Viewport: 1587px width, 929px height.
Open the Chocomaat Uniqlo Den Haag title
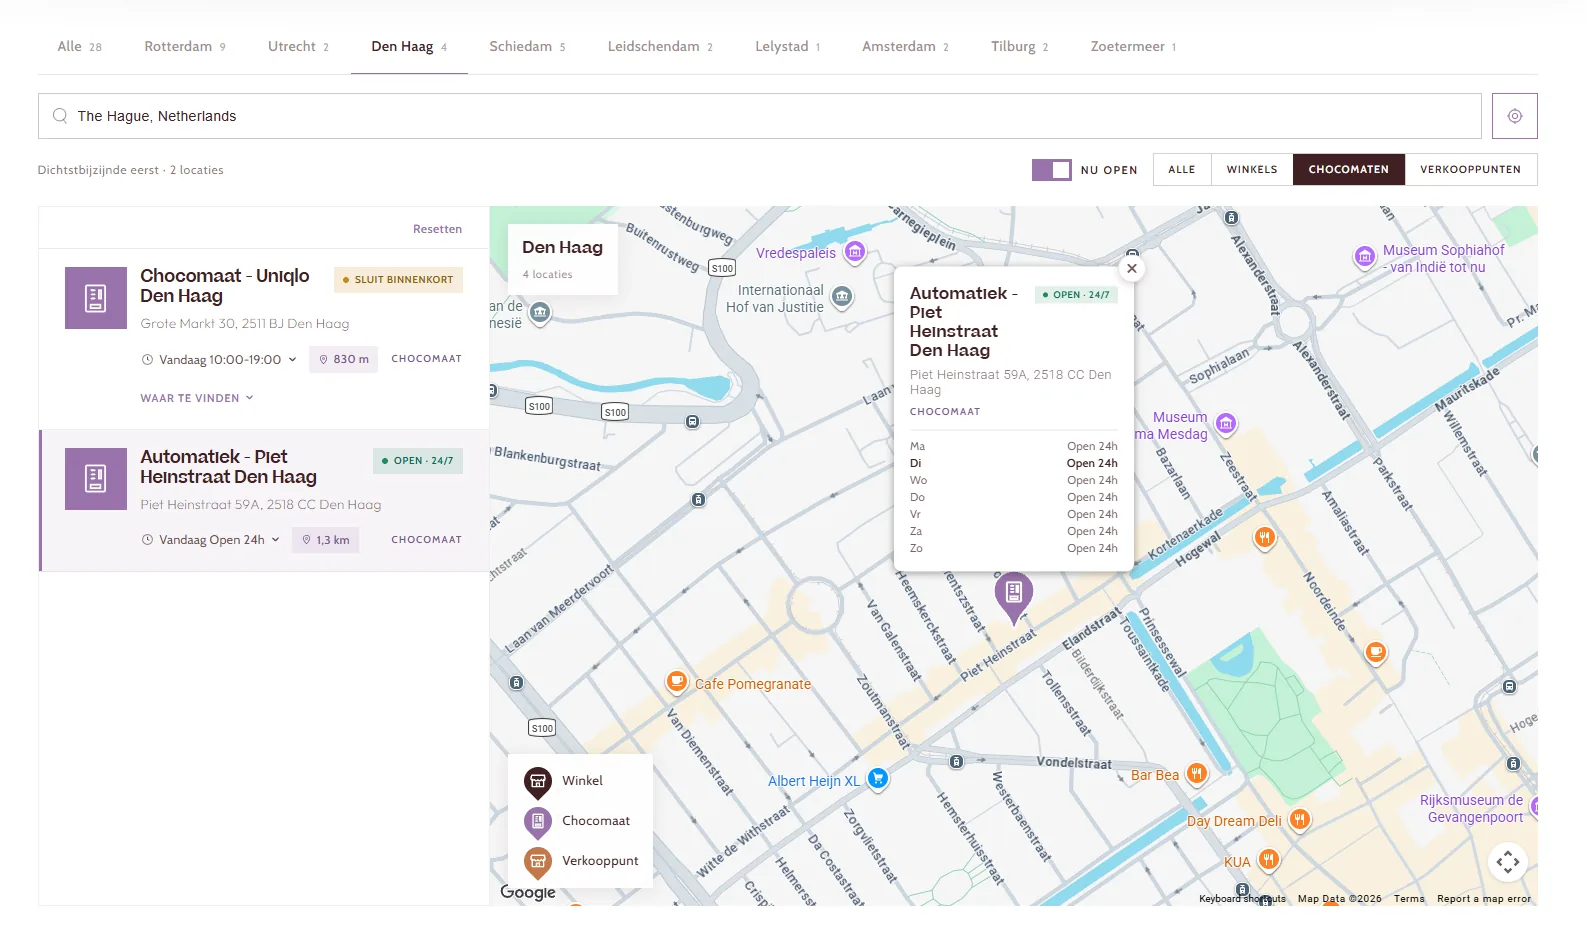coord(225,286)
